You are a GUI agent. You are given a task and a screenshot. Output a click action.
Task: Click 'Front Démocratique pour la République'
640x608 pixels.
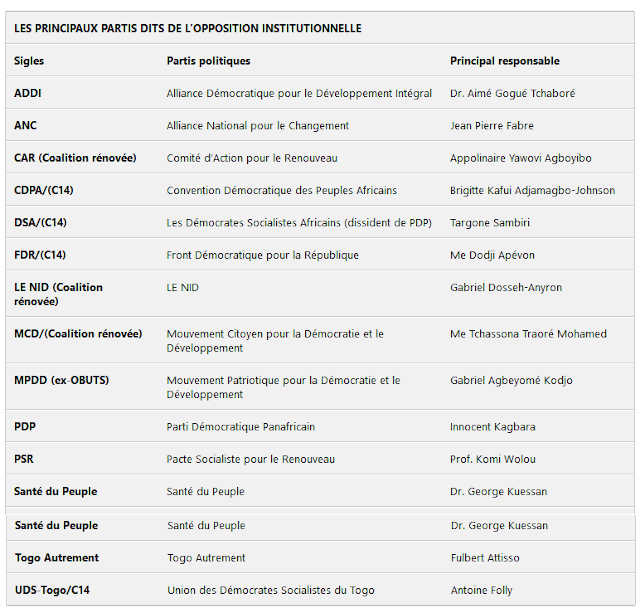pos(262,255)
